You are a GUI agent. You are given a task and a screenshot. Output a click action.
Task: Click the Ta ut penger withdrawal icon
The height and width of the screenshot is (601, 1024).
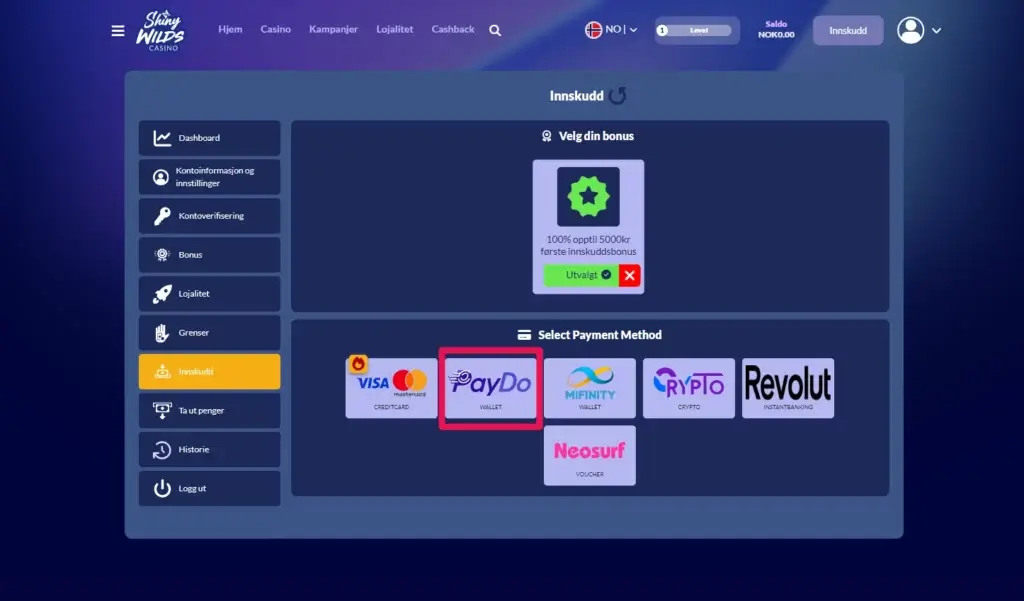162,410
